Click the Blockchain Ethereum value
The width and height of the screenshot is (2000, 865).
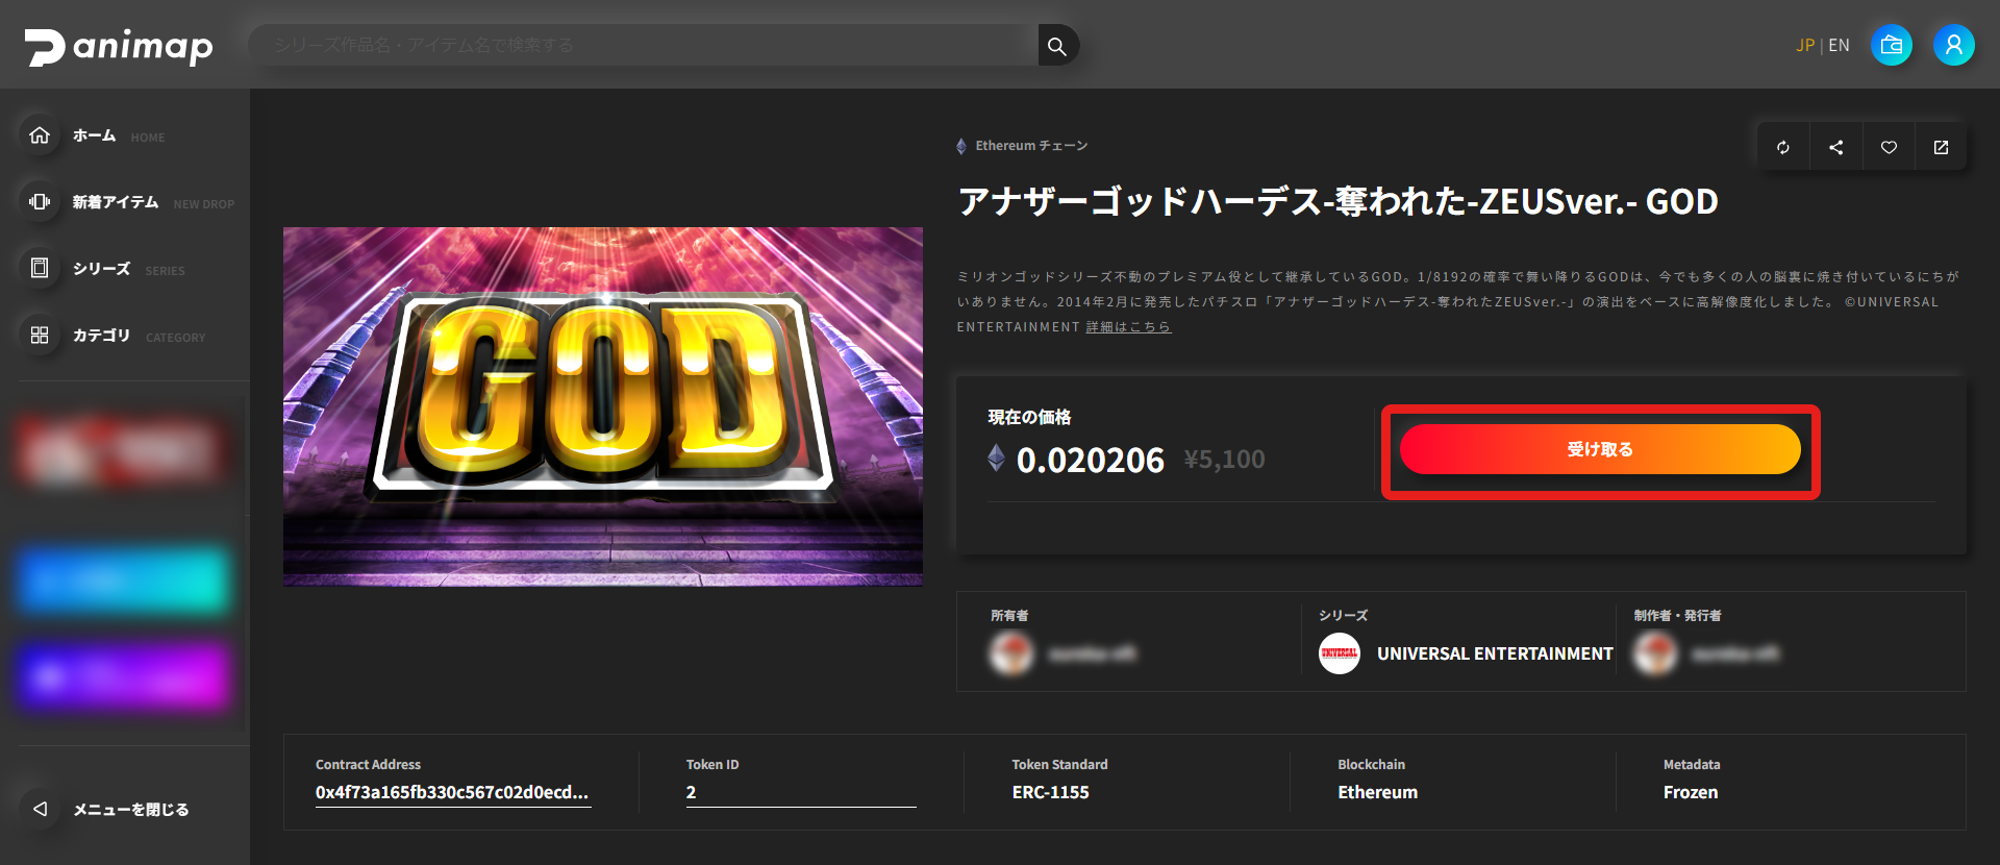tap(1378, 792)
